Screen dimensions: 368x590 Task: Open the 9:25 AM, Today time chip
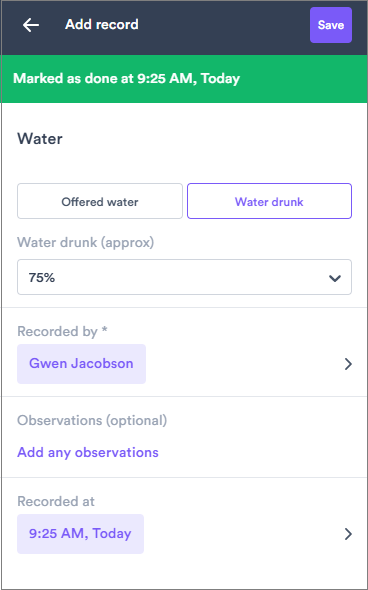[80, 534]
